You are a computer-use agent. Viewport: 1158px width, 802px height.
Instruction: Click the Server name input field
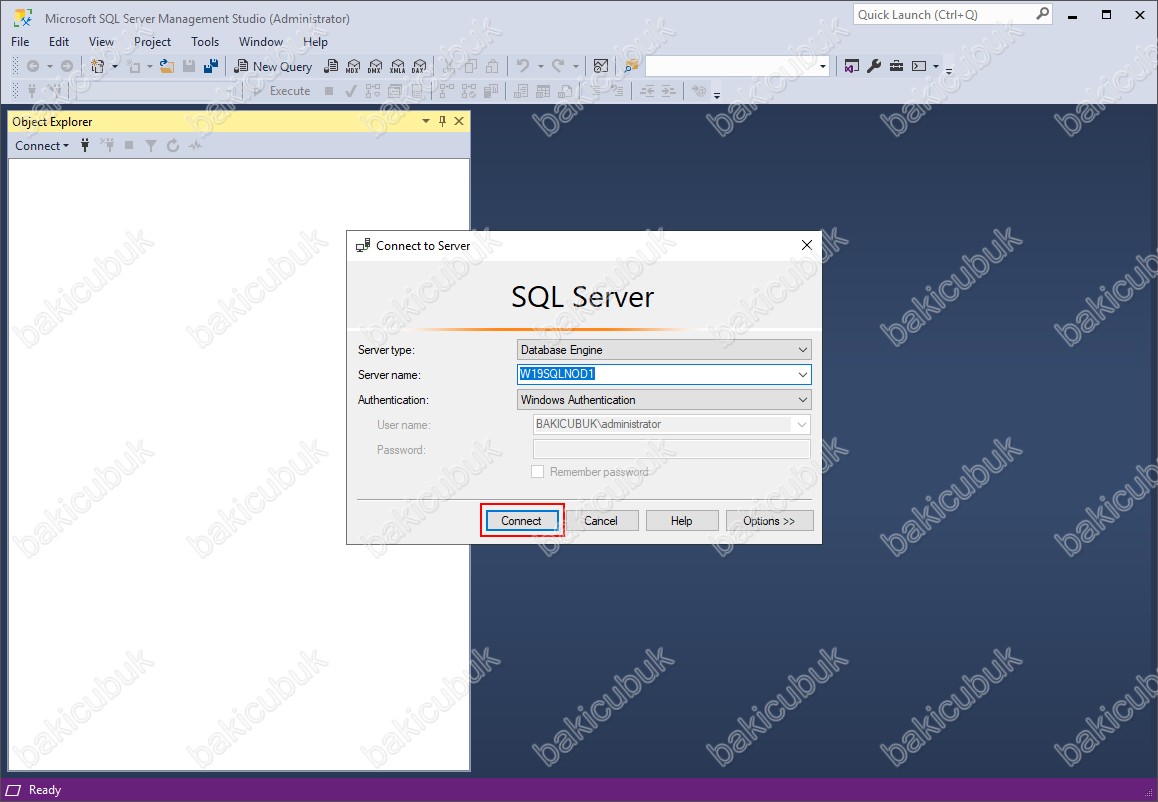(664, 374)
